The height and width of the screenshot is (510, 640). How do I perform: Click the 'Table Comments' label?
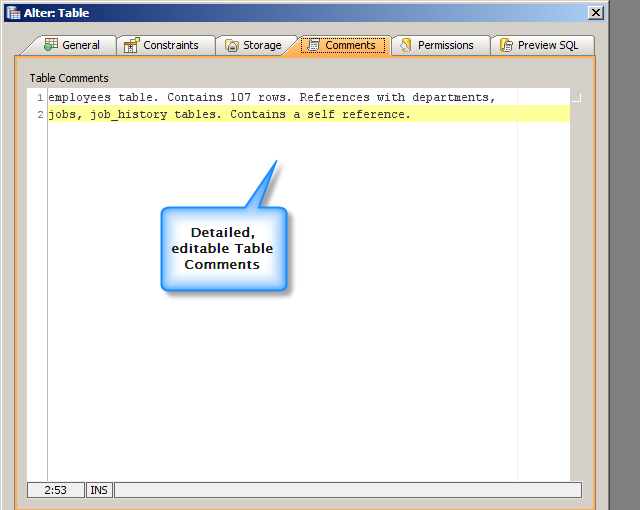(69, 78)
